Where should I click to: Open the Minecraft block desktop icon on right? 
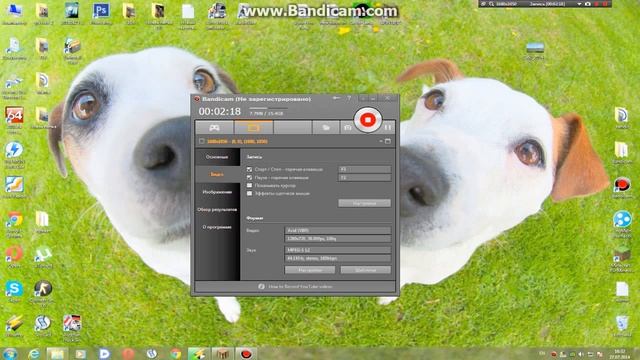pos(622,258)
